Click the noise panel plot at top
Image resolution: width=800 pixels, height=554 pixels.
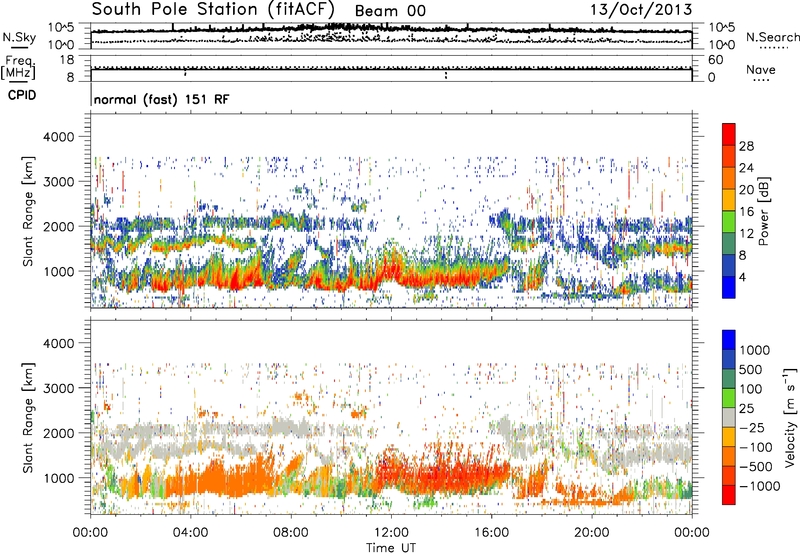coord(391,35)
